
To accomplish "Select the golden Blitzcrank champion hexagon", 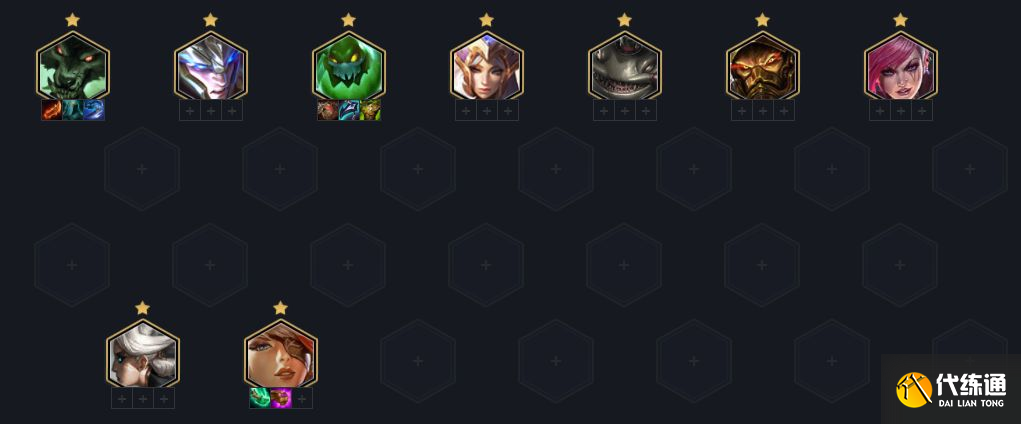I will [x=762, y=66].
